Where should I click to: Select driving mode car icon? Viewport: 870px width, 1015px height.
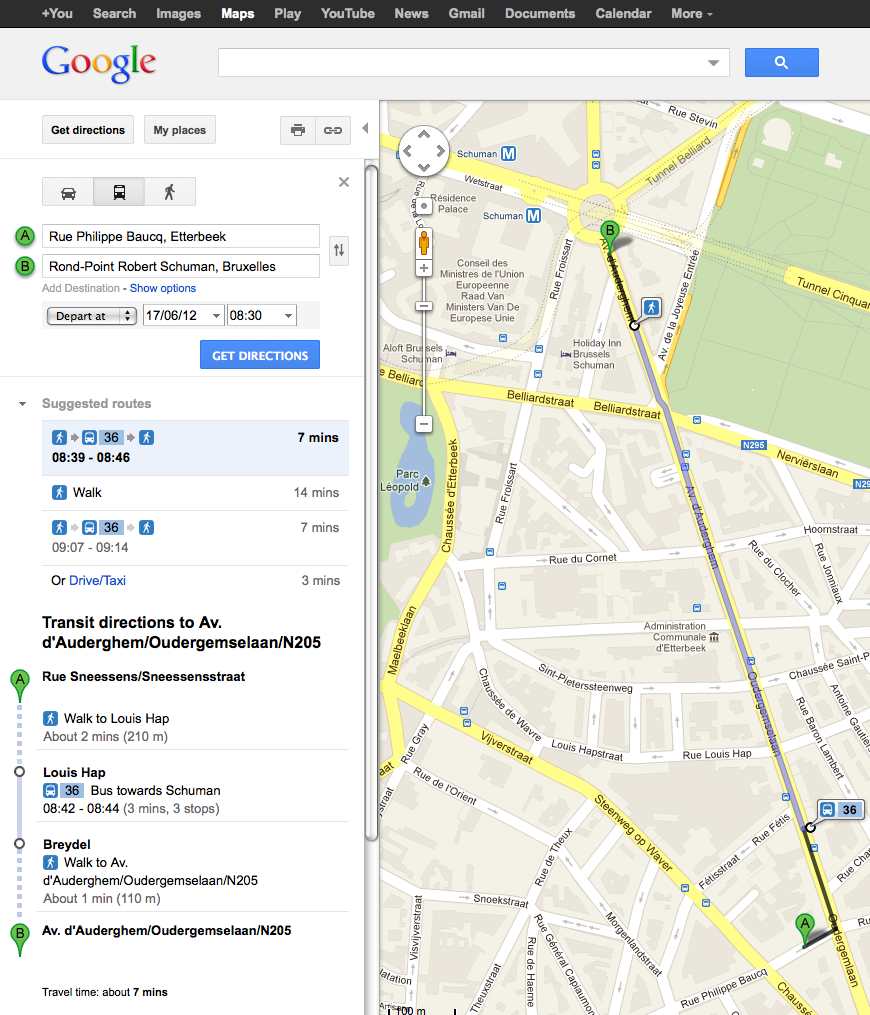[68, 192]
